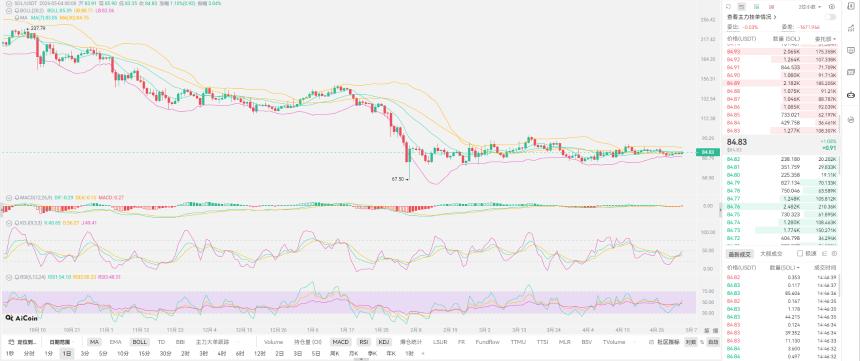860x361 pixels.
Task: Select the Fundflow indicator
Action: point(488,342)
